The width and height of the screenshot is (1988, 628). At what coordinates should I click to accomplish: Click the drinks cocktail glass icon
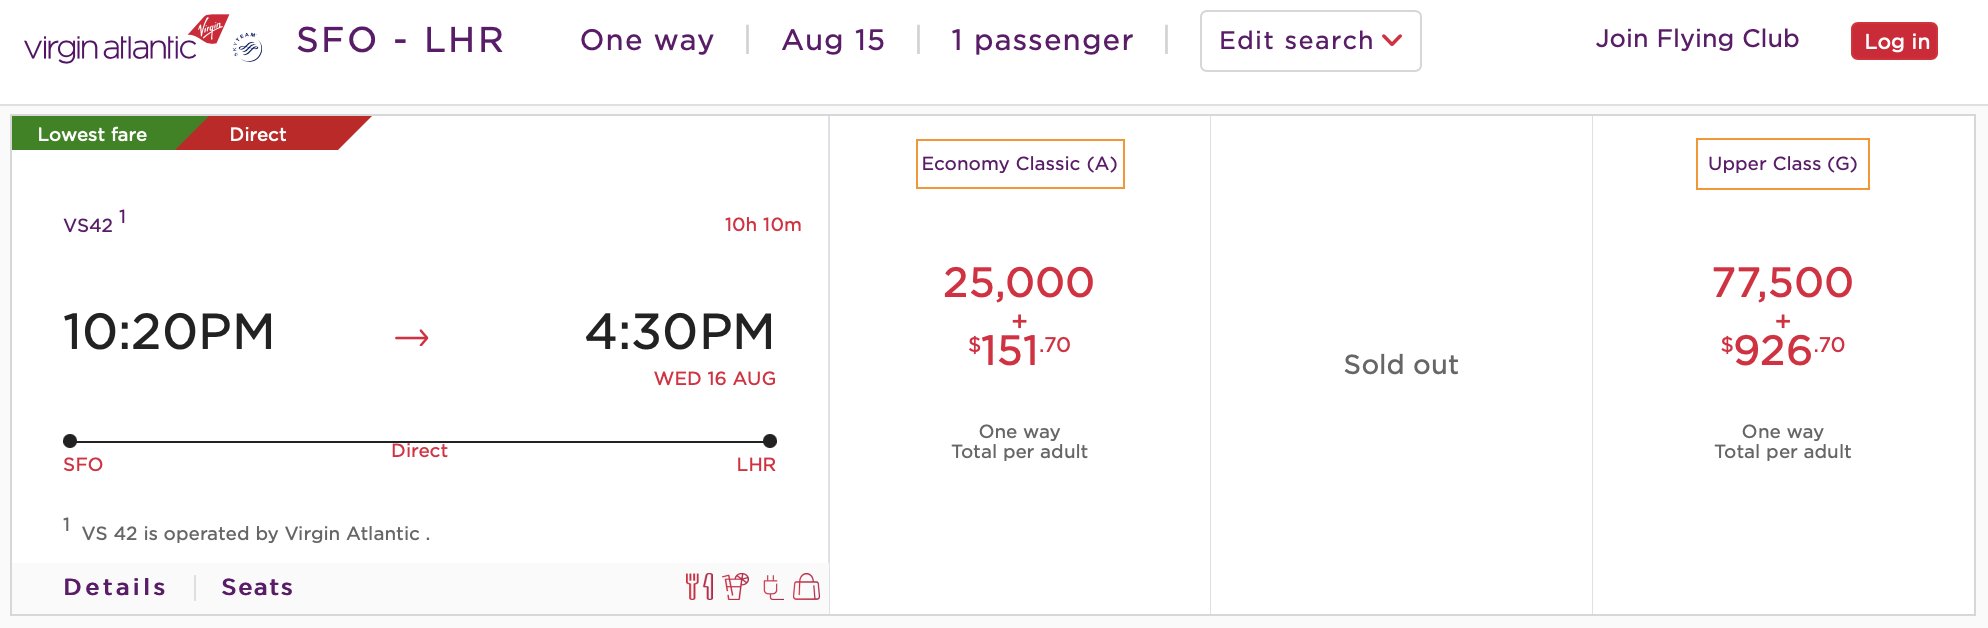tap(736, 587)
